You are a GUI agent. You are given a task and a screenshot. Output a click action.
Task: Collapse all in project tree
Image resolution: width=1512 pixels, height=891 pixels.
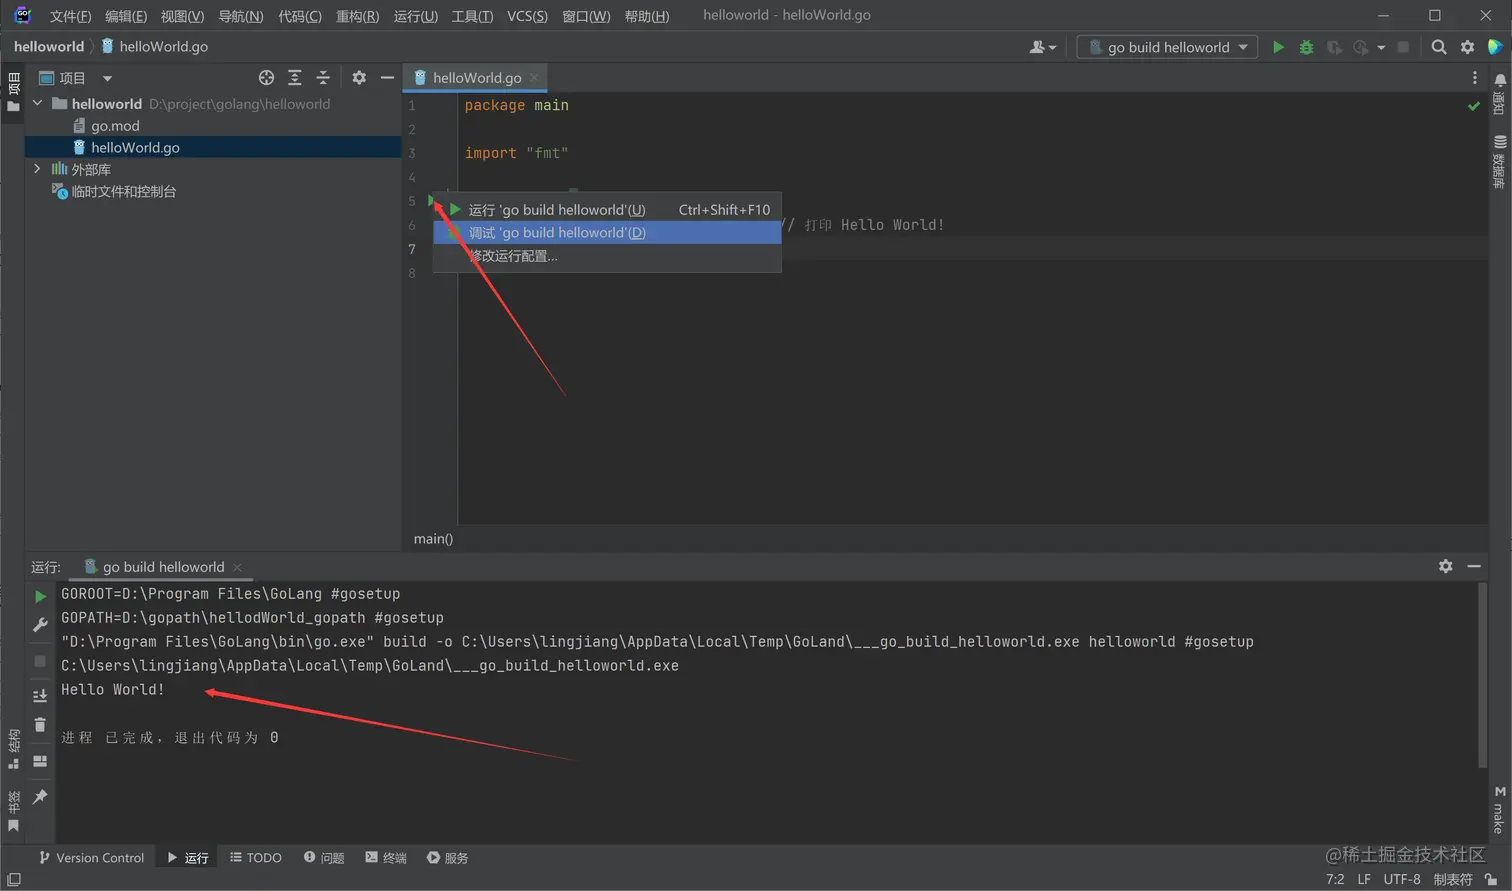[x=322, y=78]
